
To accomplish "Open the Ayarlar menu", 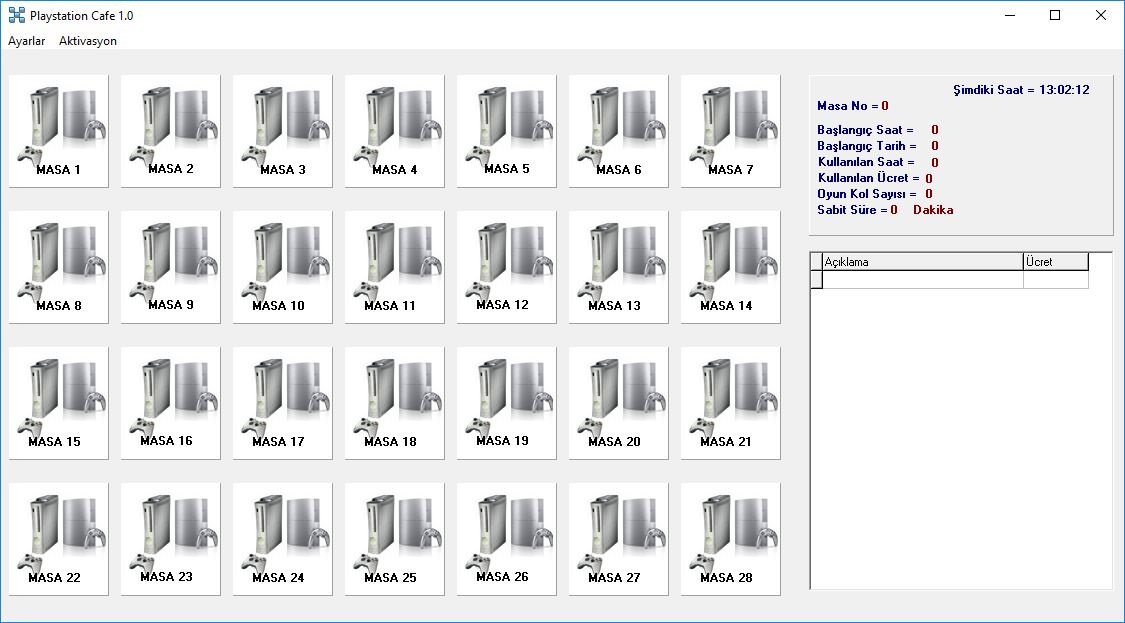I will coord(27,41).
